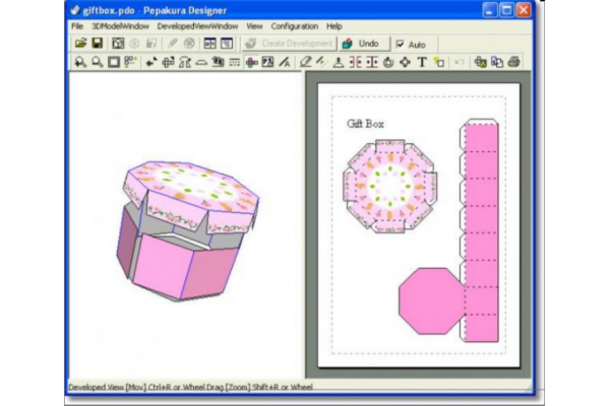
Task: Select the Text (T) tool
Action: 422,62
